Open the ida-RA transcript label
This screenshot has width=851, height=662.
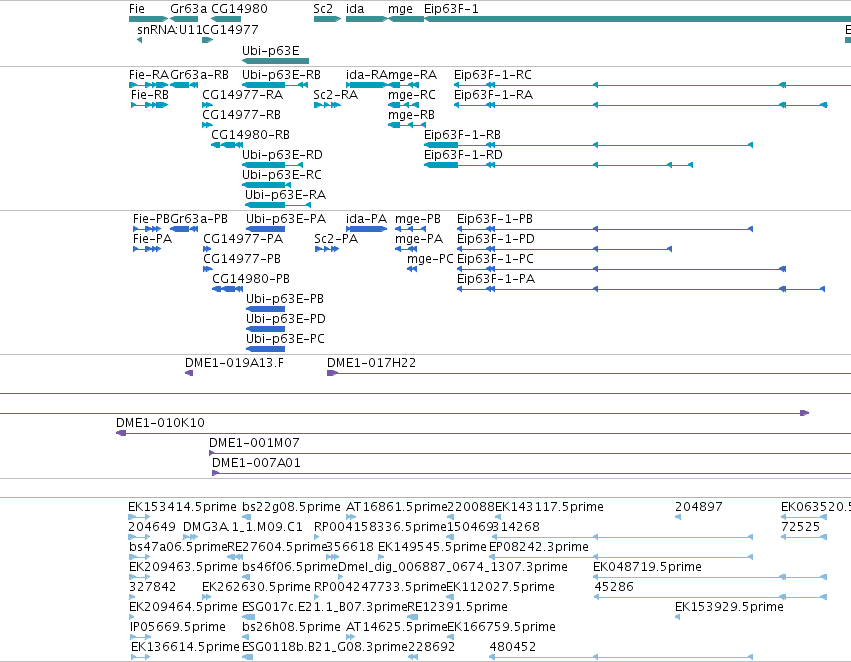366,74
